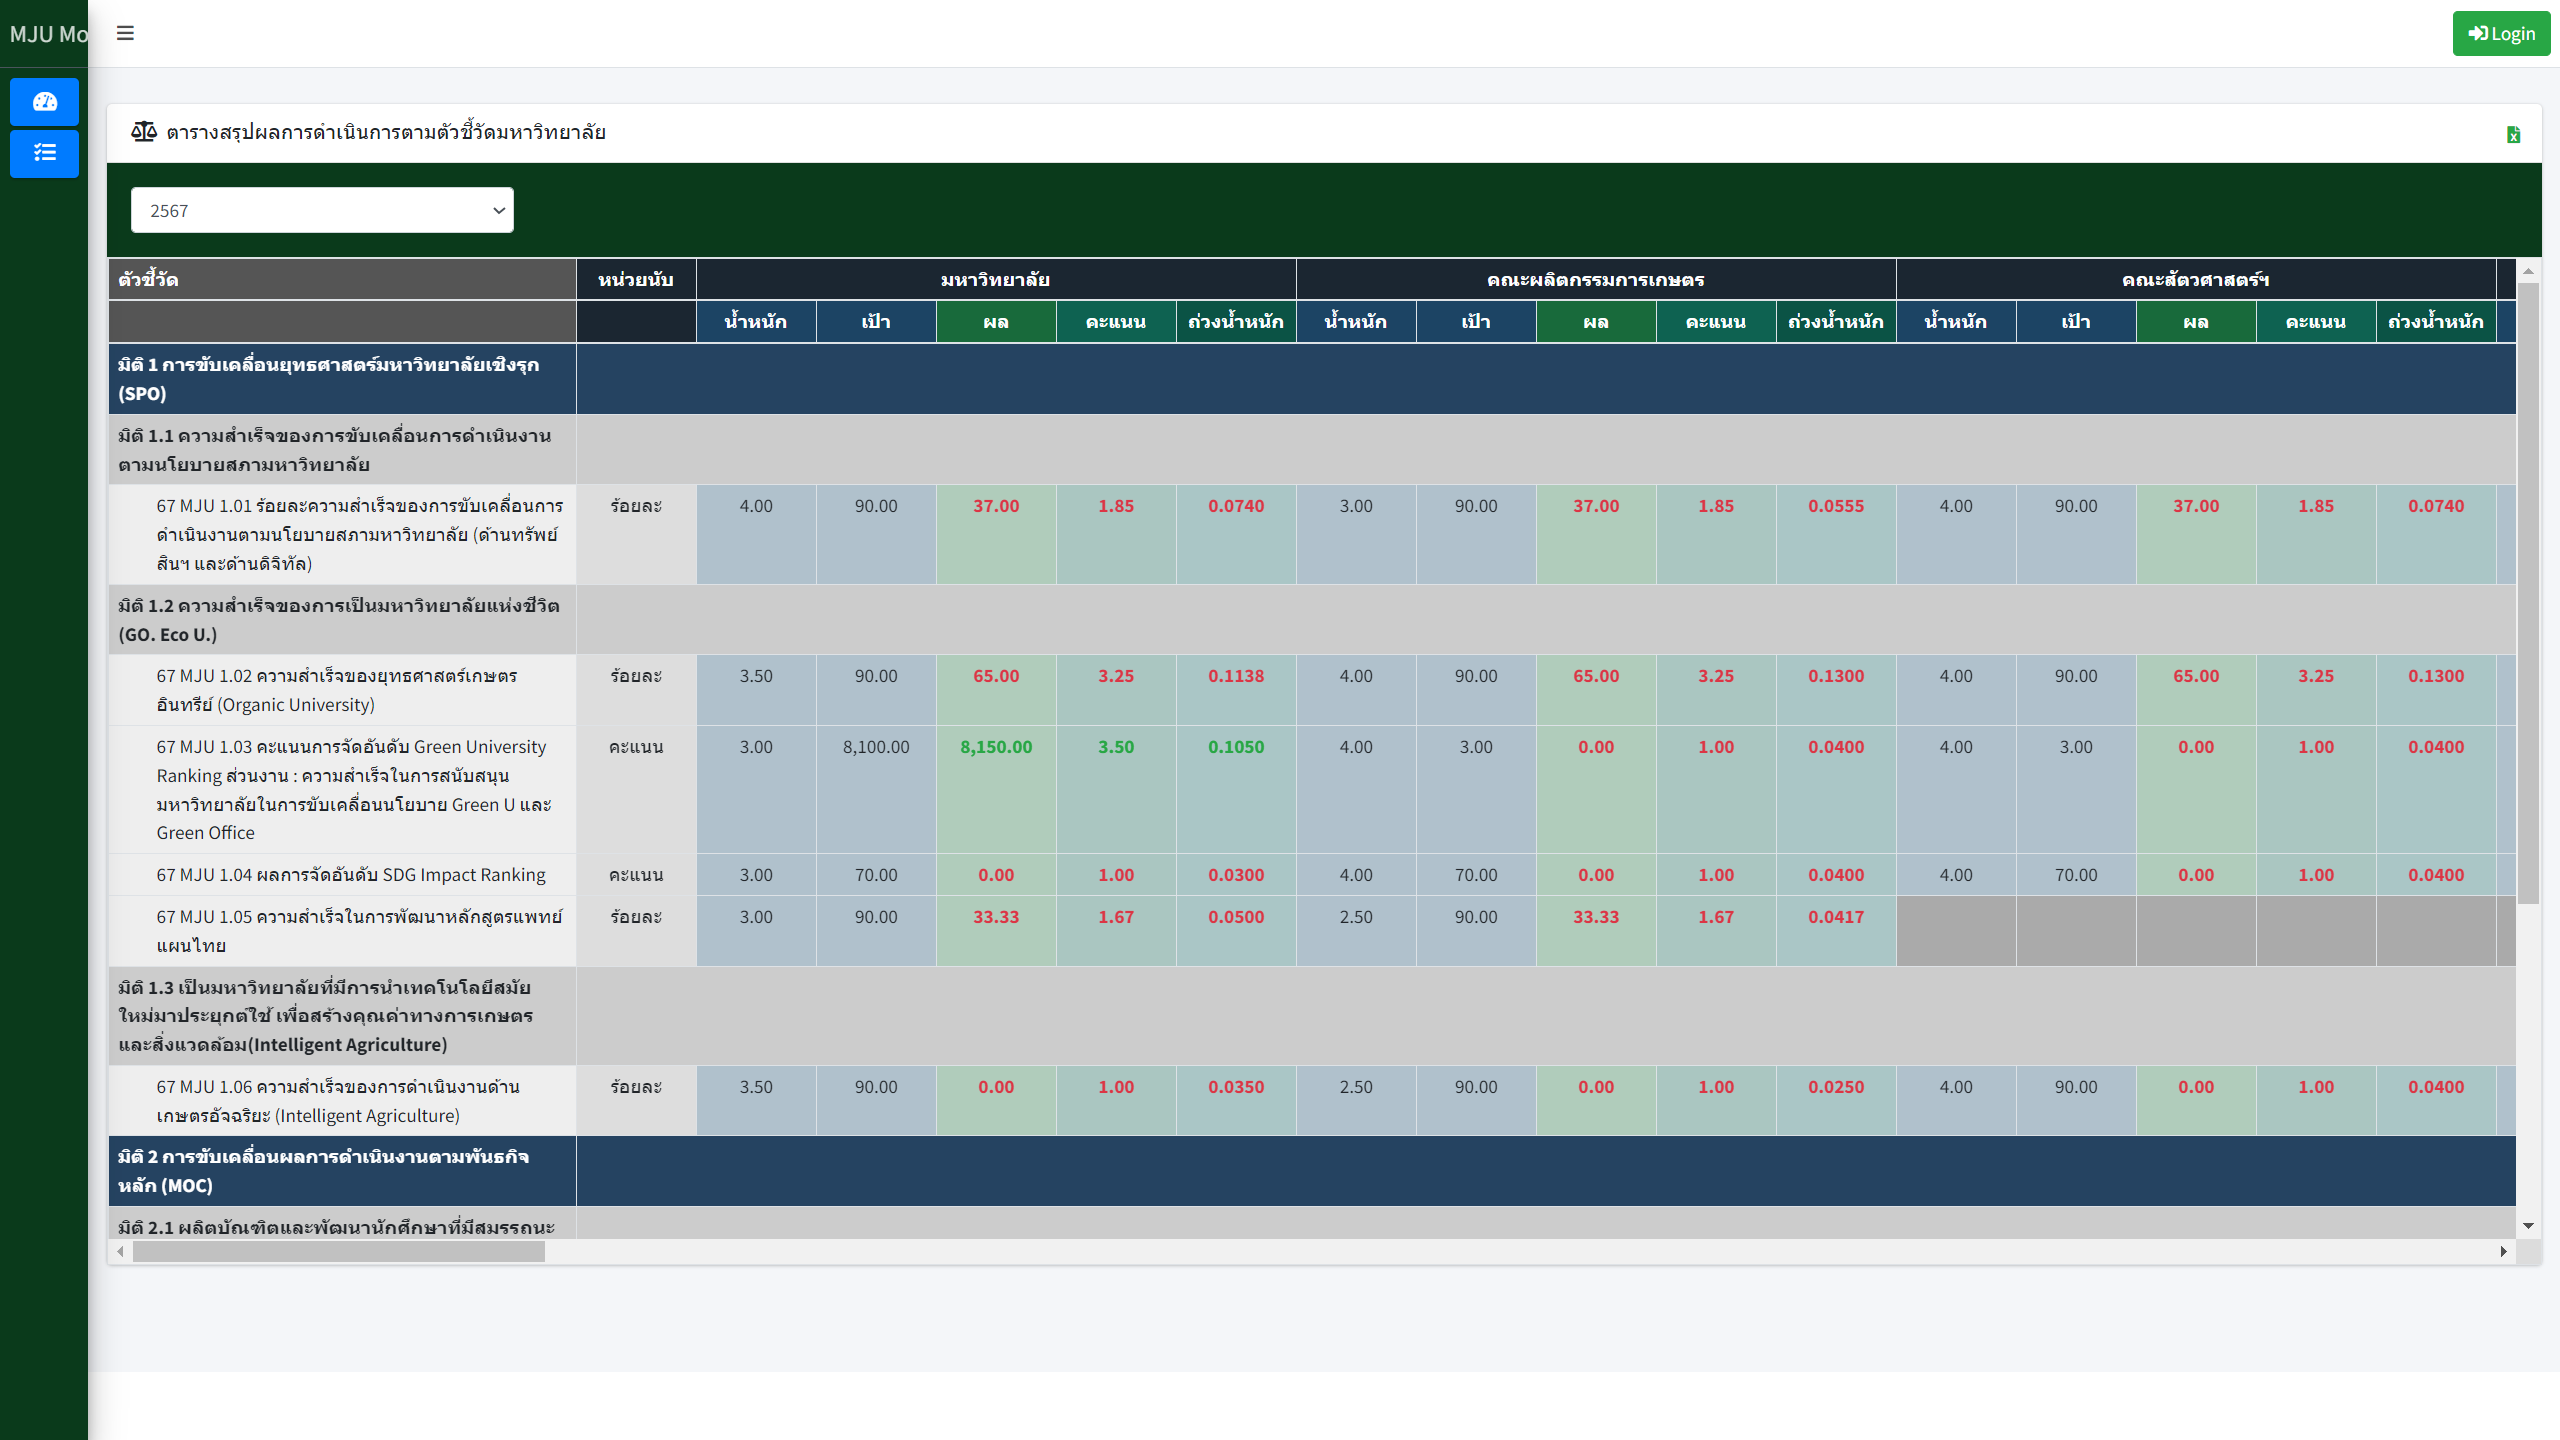Select the มหาวิทยาลัย column group header
This screenshot has height=1440, width=2560.
point(995,280)
